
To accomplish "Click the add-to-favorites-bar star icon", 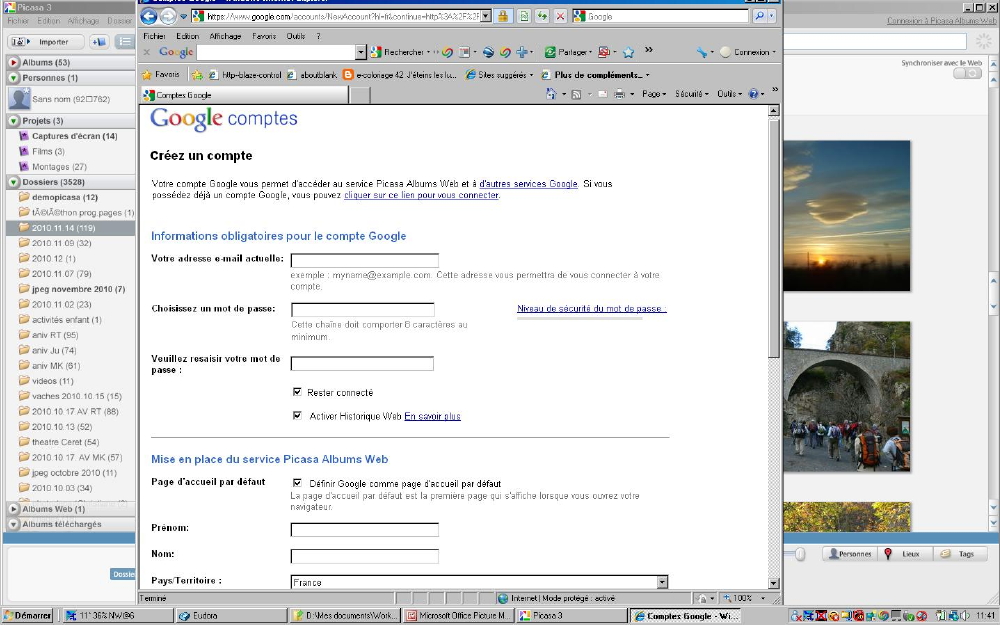I will tap(197, 75).
